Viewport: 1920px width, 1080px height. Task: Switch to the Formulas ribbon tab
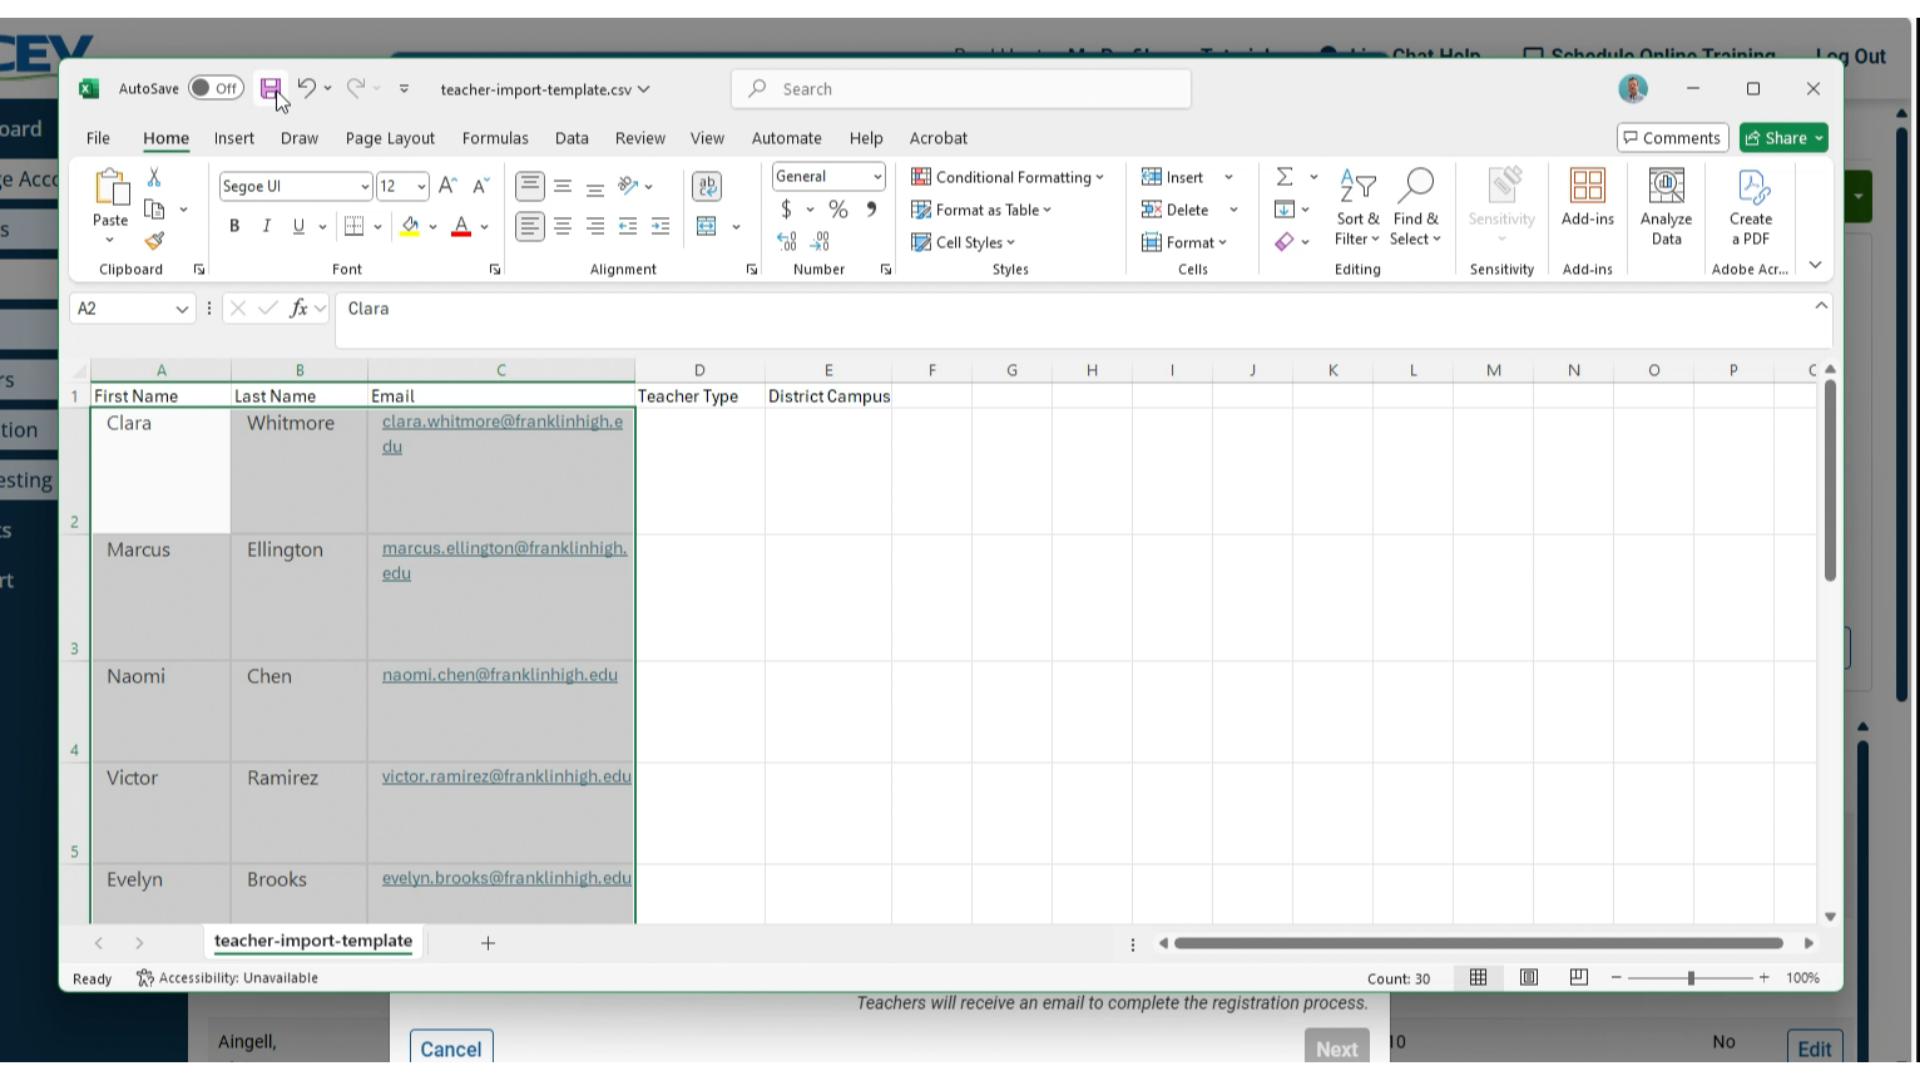496,137
